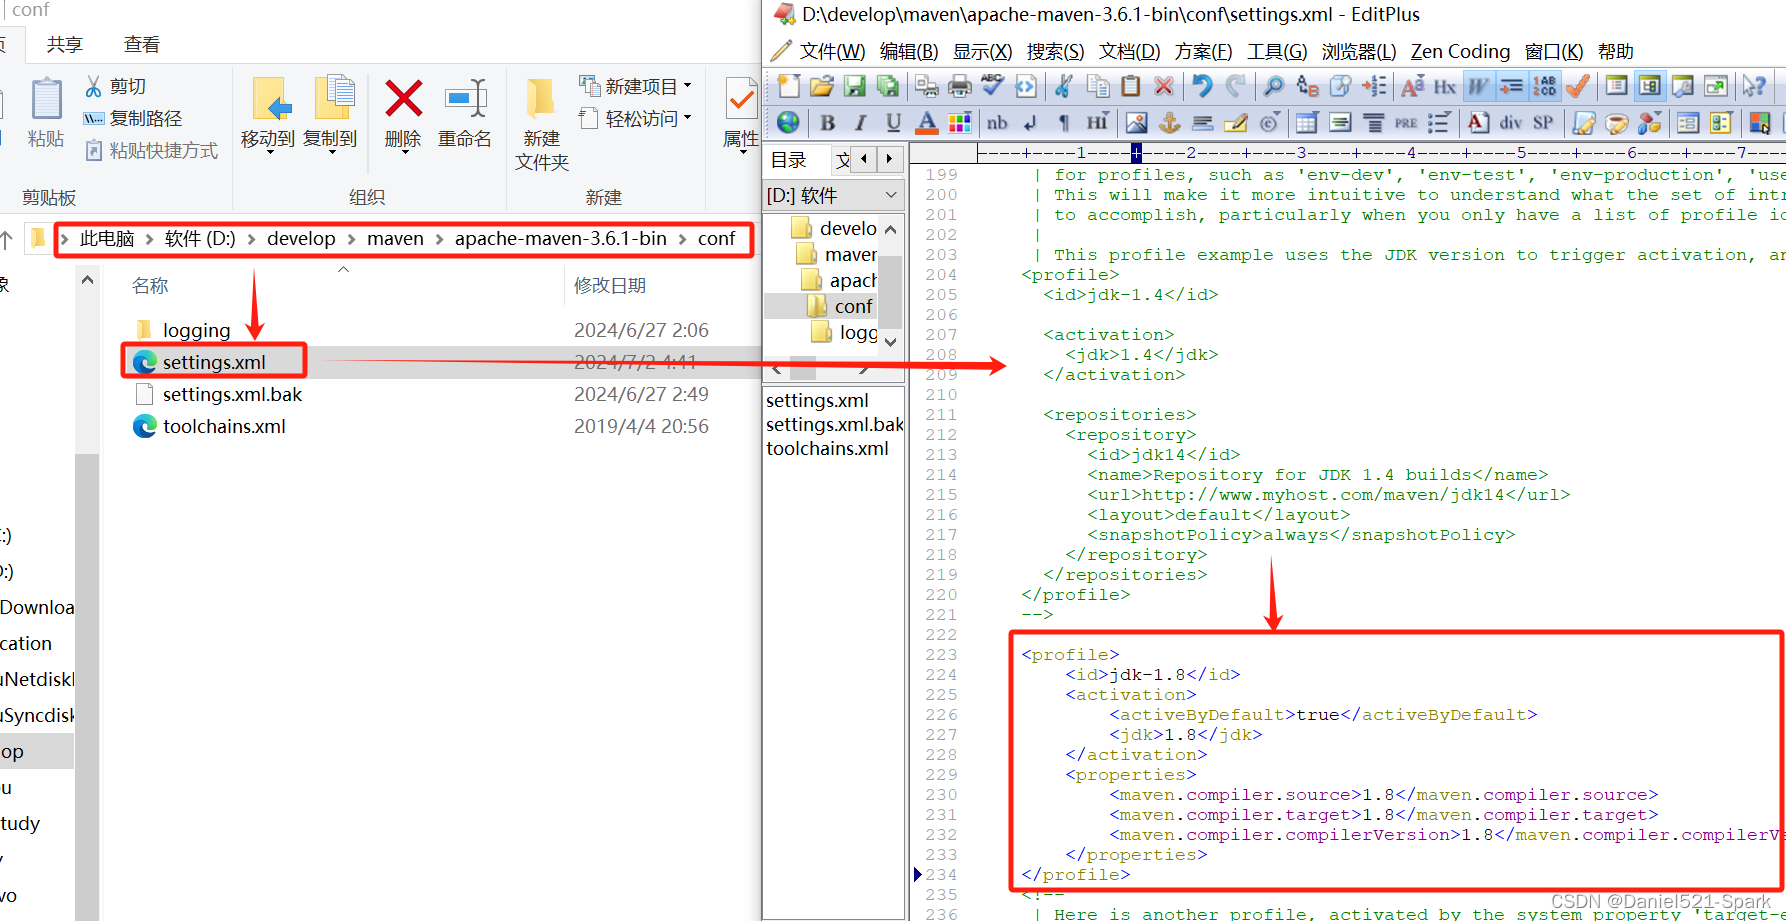This screenshot has height=921, width=1786.
Task: Select toolchains.xml in Explorer file list
Action: (224, 426)
